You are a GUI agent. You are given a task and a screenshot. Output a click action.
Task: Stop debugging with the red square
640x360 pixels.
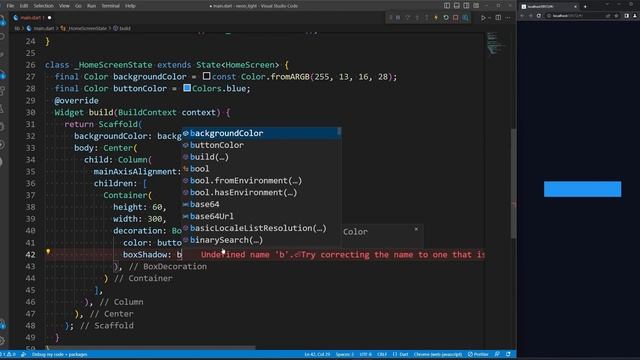(x=456, y=18)
